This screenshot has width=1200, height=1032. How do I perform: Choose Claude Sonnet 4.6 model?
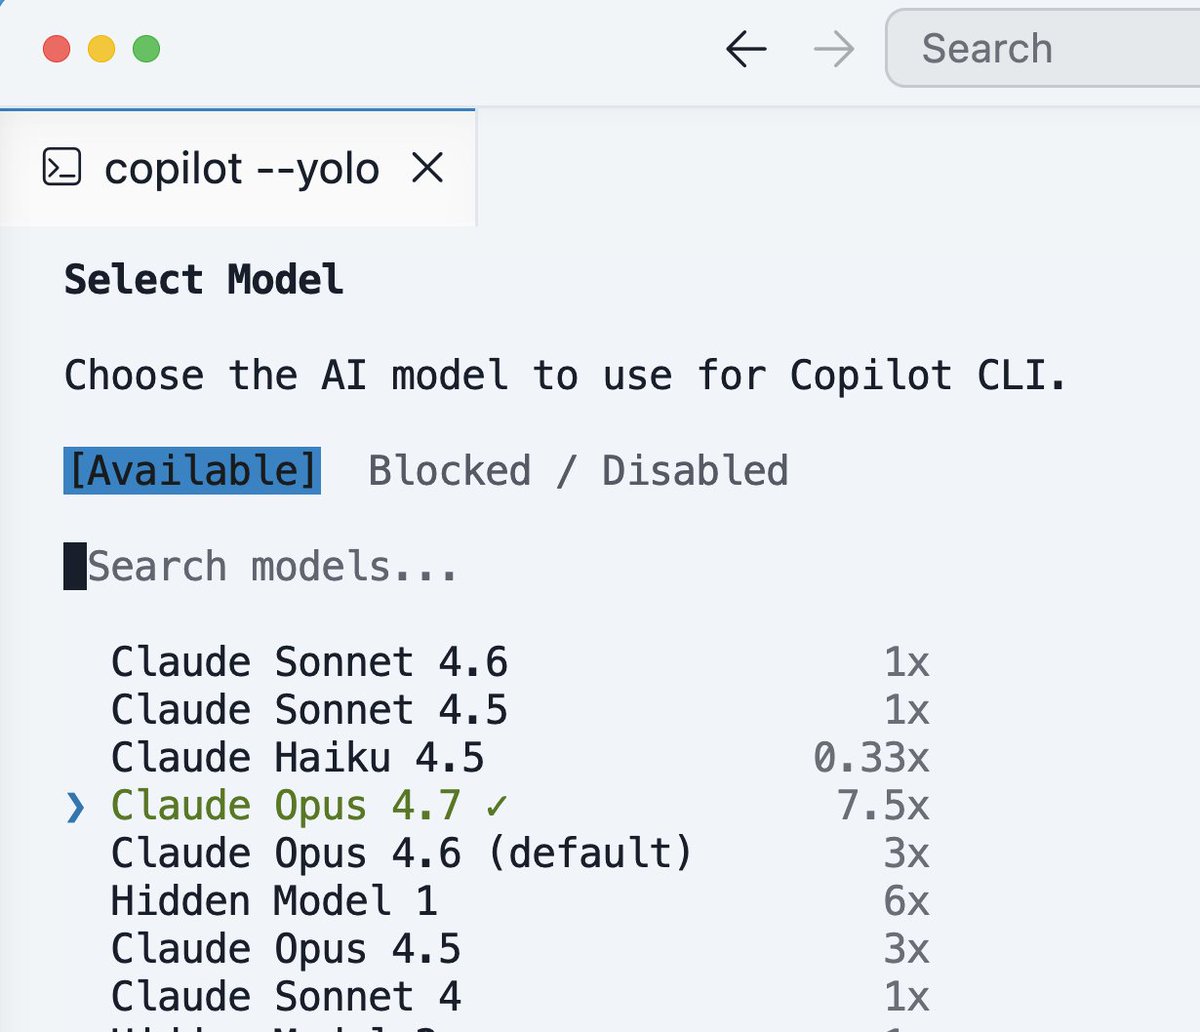(x=520, y=662)
